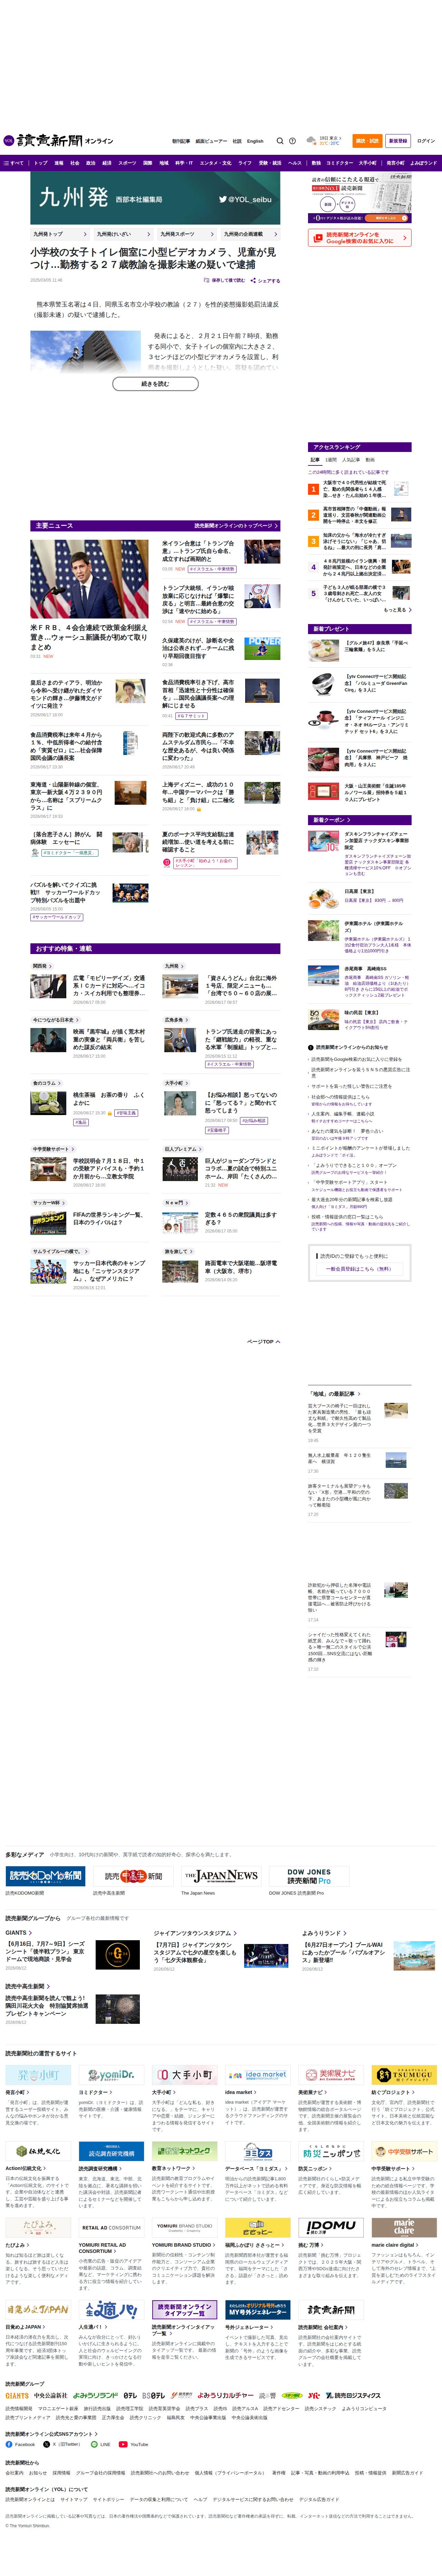Open the すべて hamburger menu
The width and height of the screenshot is (442, 2576).
pos(14,163)
